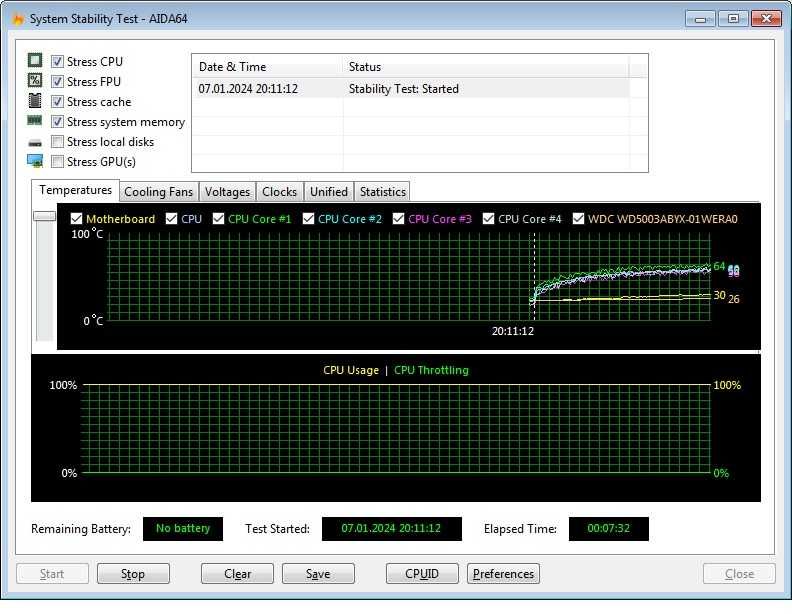Minimize the System Stability Test window

point(700,19)
